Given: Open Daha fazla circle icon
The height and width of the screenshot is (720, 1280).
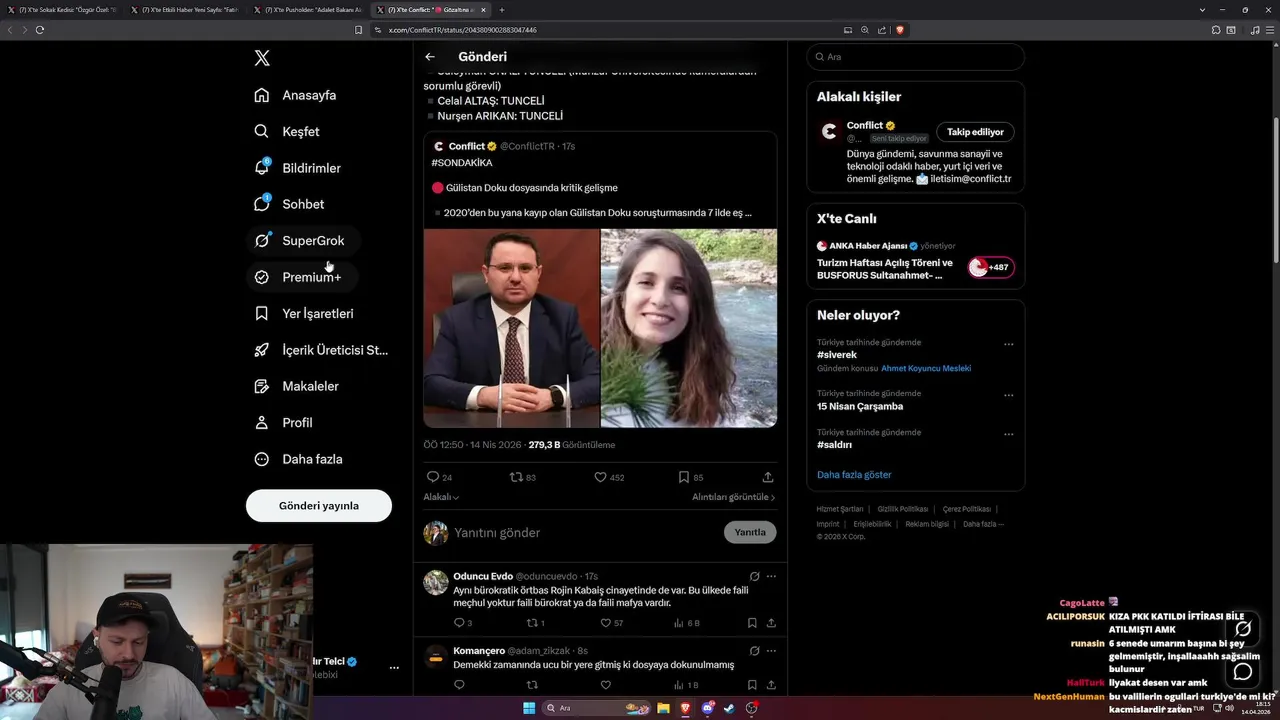Looking at the screenshot, I should 261,459.
